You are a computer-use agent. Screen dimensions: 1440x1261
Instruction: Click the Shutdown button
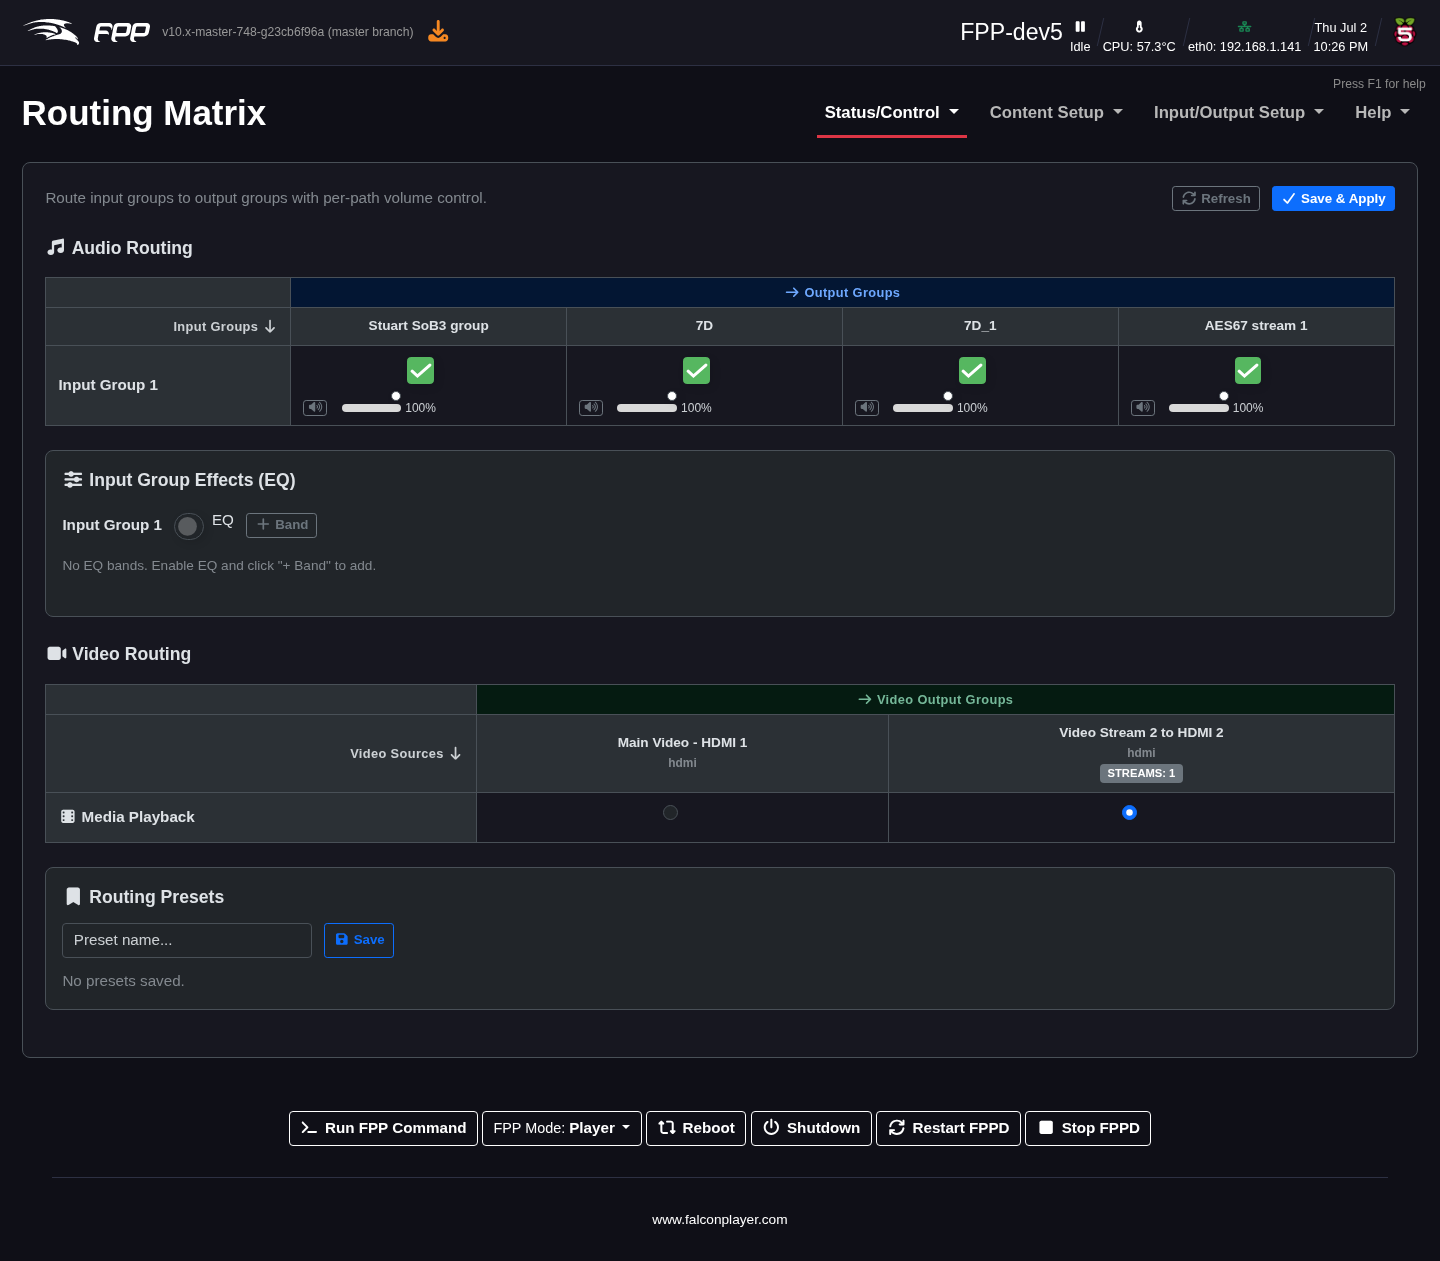coord(811,1128)
